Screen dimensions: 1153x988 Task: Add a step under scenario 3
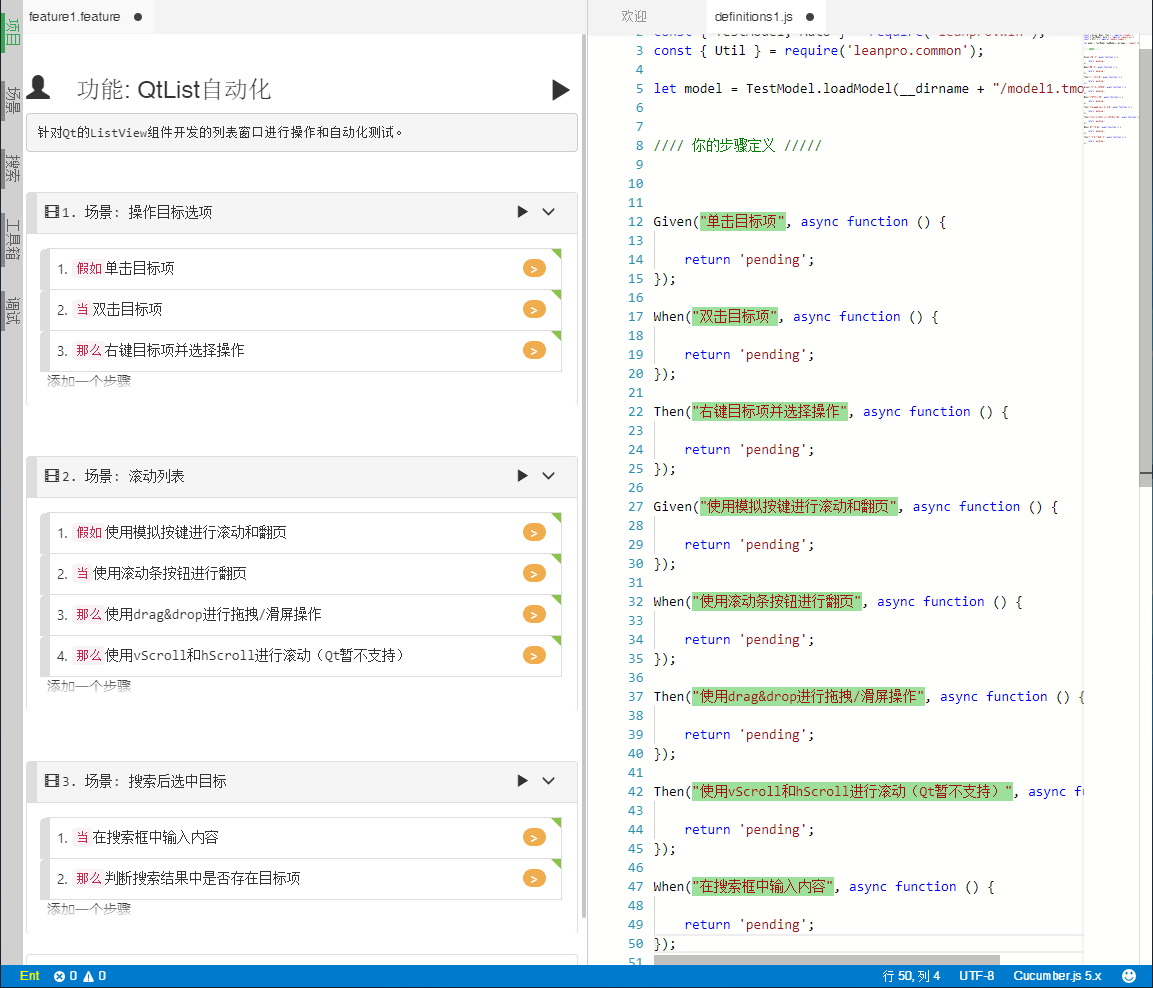[x=89, y=909]
